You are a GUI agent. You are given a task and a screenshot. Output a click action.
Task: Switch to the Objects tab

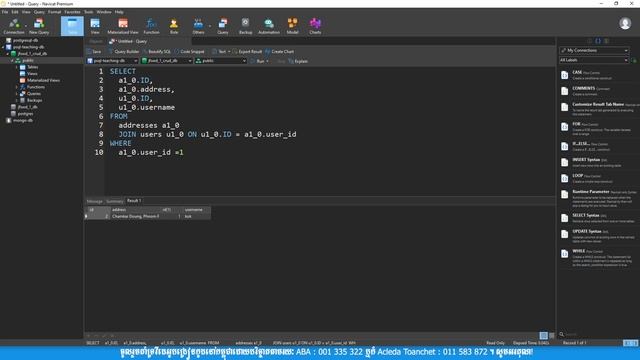[96, 41]
